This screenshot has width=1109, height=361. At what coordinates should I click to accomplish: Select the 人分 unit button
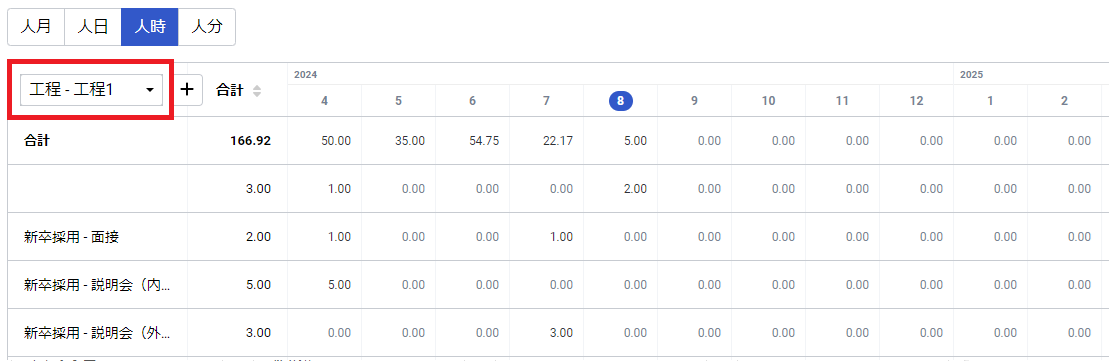(x=207, y=27)
